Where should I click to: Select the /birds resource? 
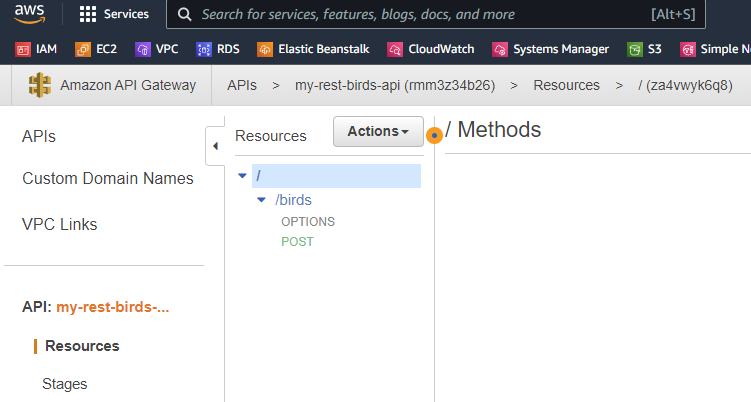tap(293, 200)
